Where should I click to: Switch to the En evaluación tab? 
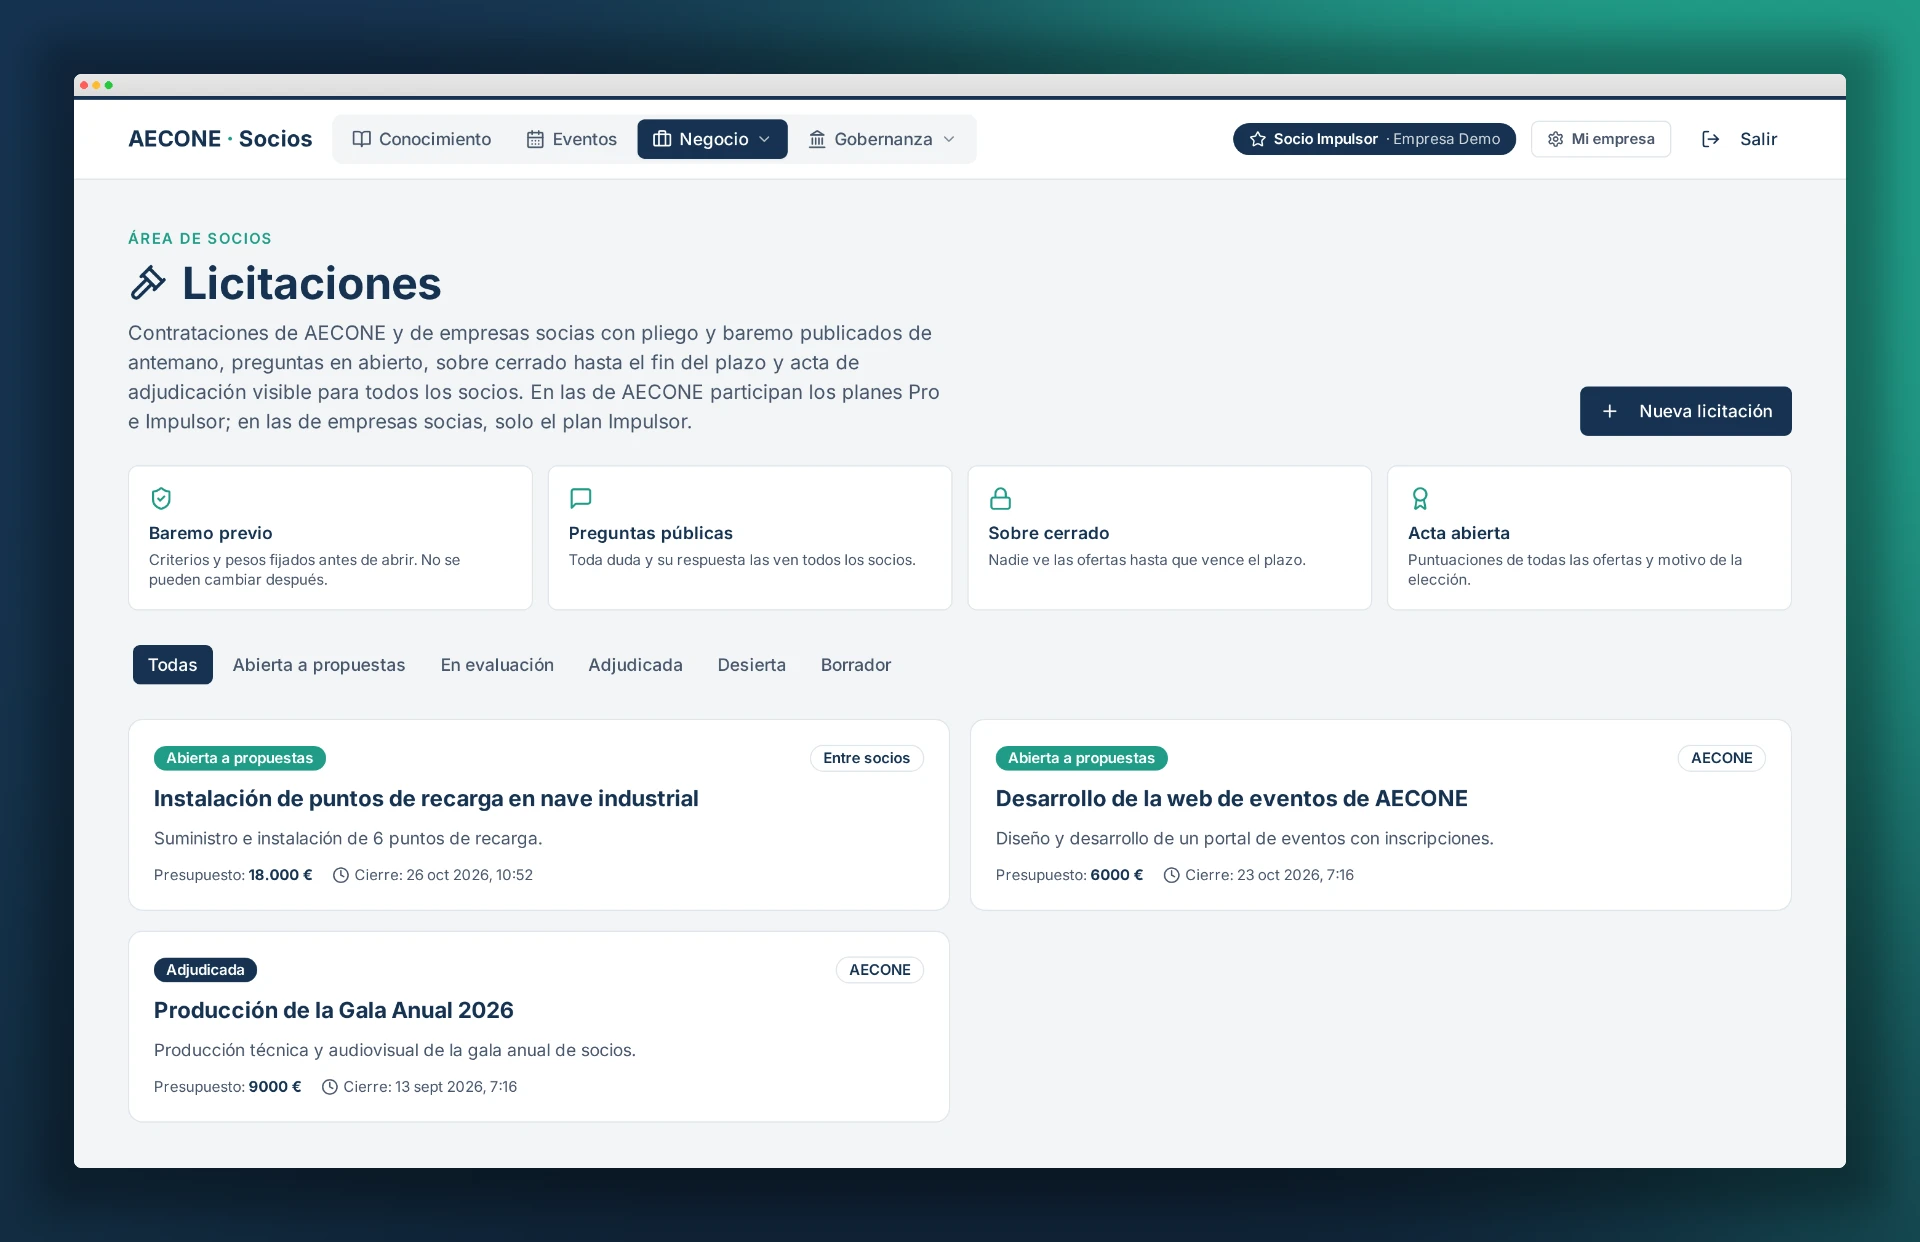coord(497,665)
